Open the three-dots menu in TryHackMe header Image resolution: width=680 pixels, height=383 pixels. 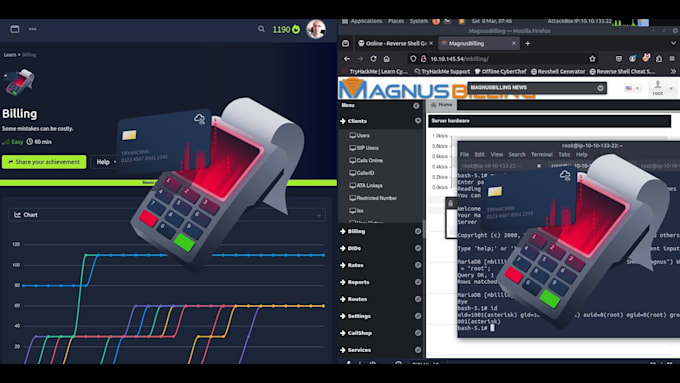point(33,29)
